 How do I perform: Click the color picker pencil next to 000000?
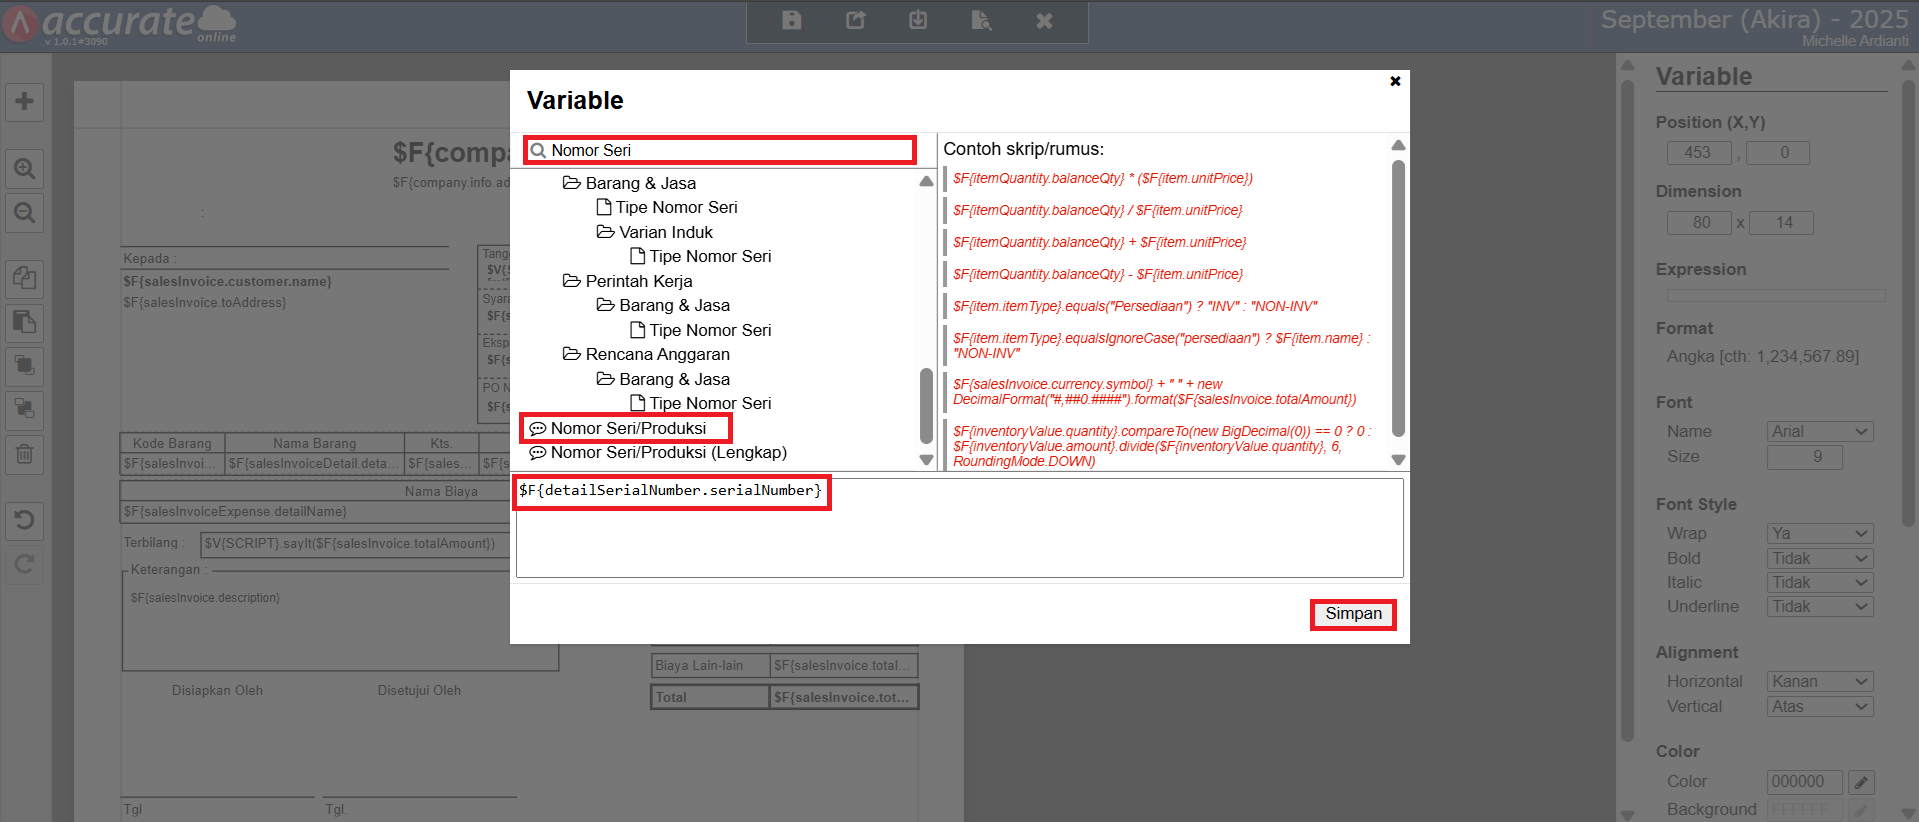(1860, 782)
